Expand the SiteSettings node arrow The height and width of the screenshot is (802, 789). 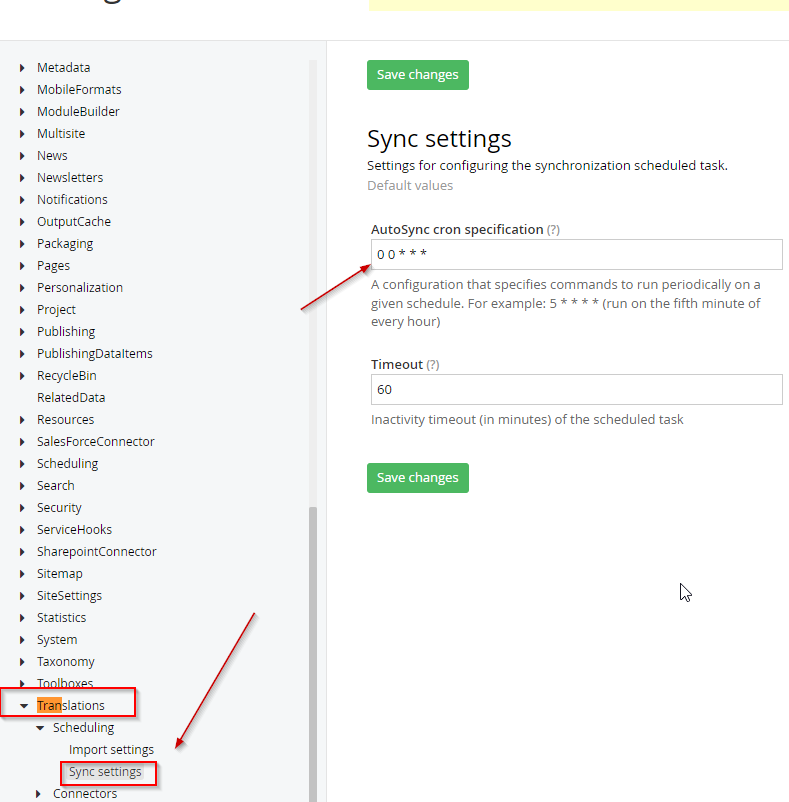(x=22, y=595)
